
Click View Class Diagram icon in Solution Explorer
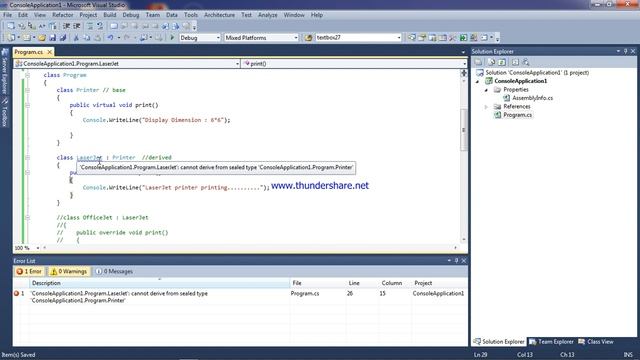(x=526, y=62)
